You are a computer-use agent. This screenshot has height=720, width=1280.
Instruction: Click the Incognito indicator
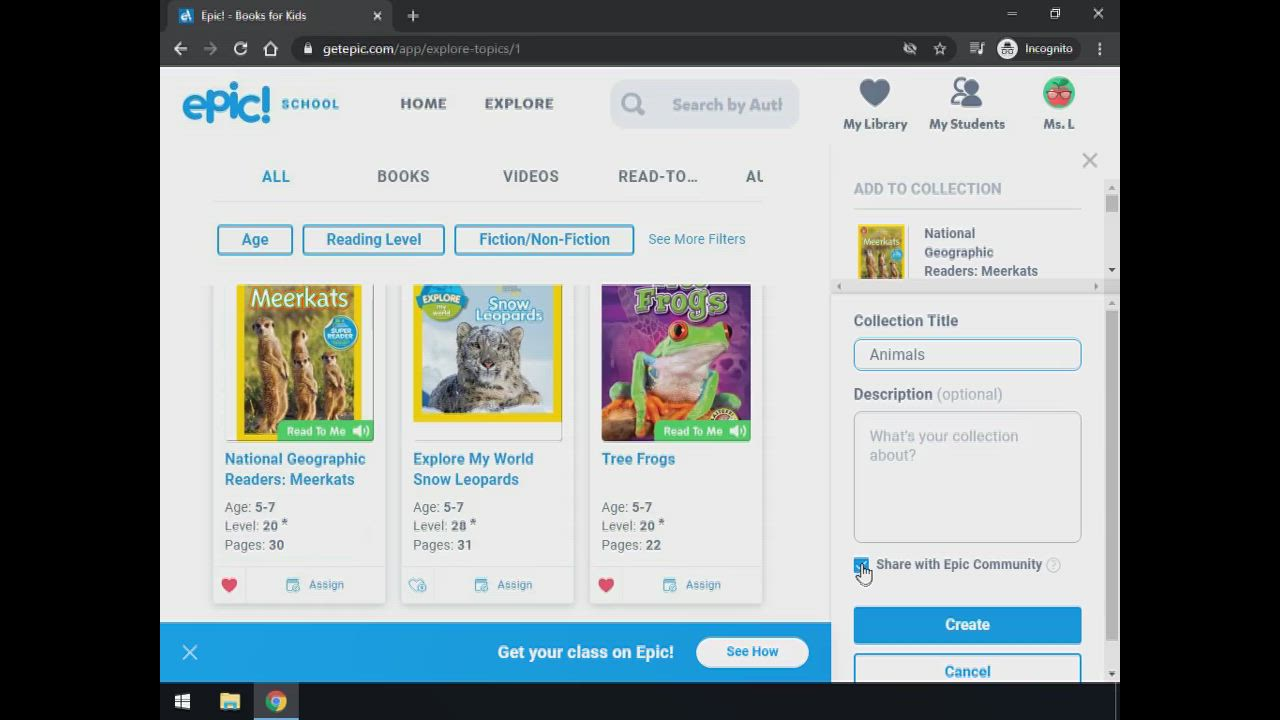(1035, 48)
